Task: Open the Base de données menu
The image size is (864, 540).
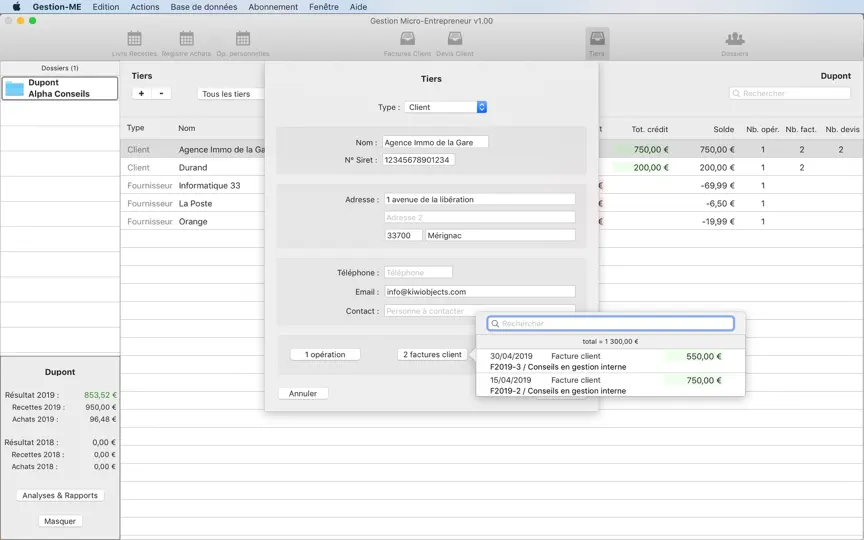Action: click(x=204, y=7)
